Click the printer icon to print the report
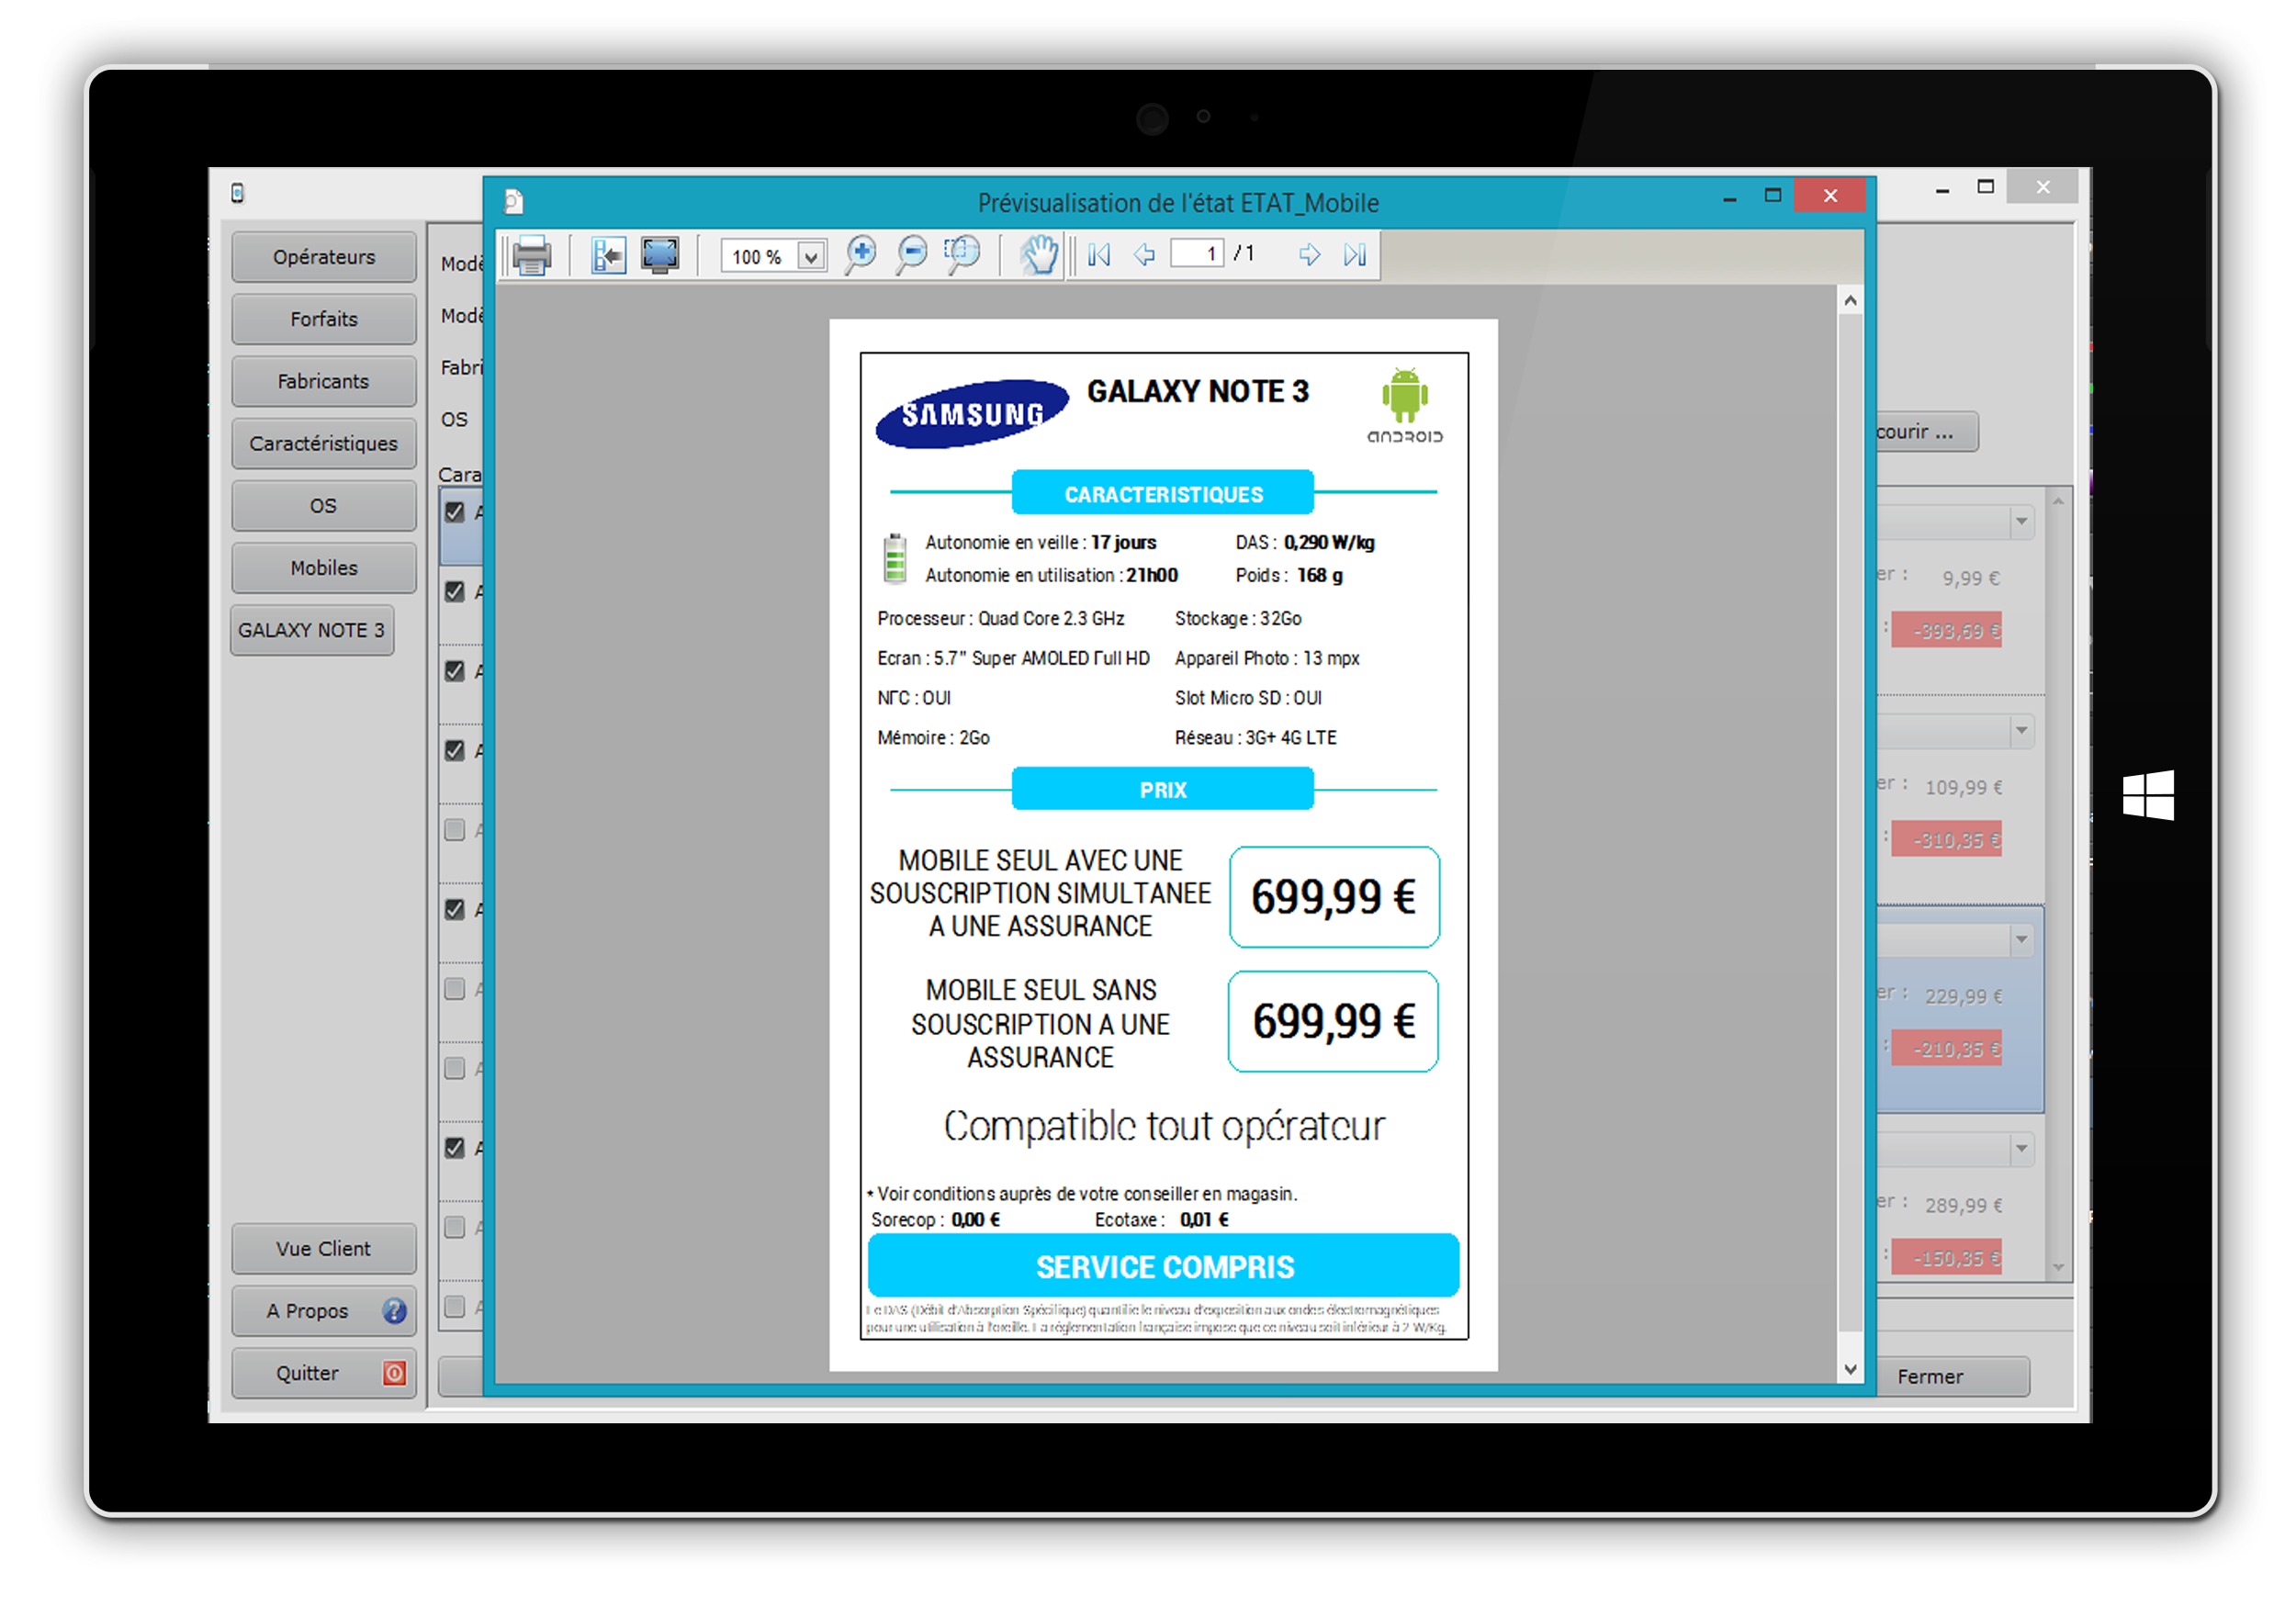Image resolution: width=2296 pixels, height=1606 pixels. 531,256
